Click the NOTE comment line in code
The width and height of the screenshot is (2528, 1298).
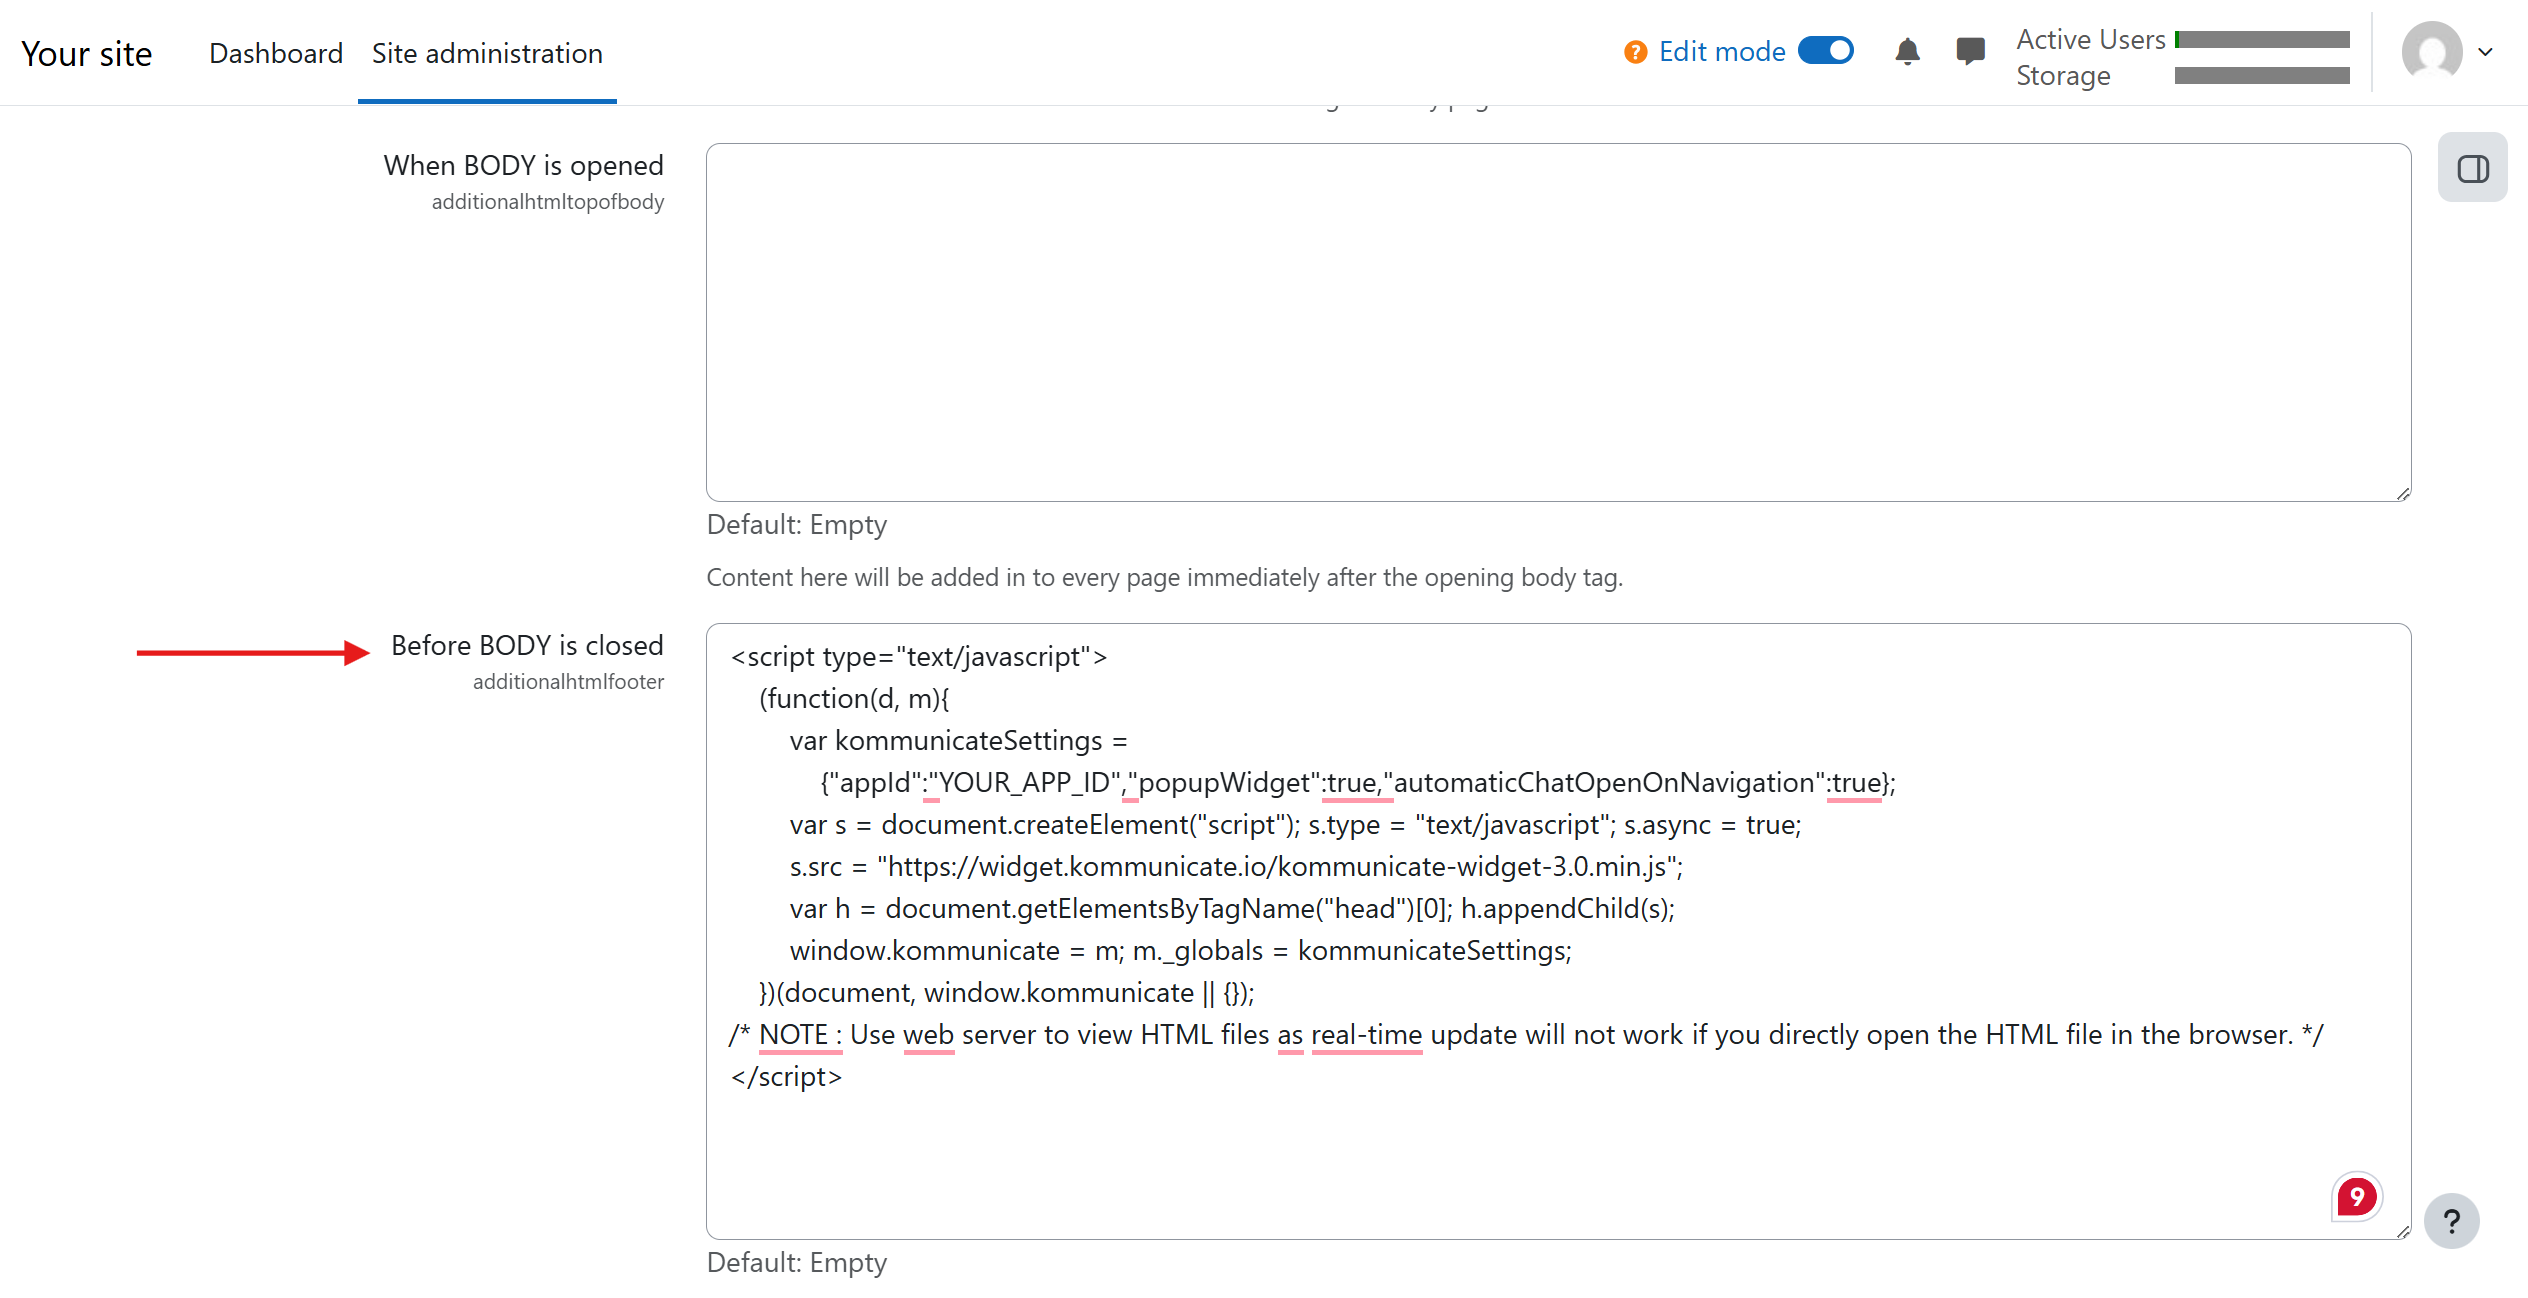coord(1526,1035)
